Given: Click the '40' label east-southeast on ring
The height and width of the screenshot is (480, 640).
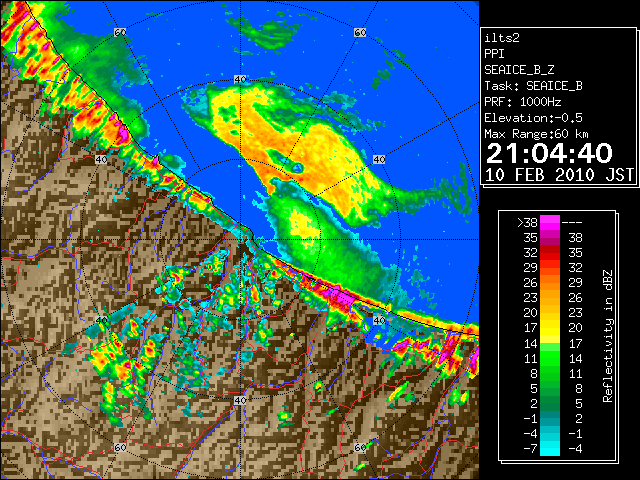Looking at the screenshot, I should (x=379, y=320).
